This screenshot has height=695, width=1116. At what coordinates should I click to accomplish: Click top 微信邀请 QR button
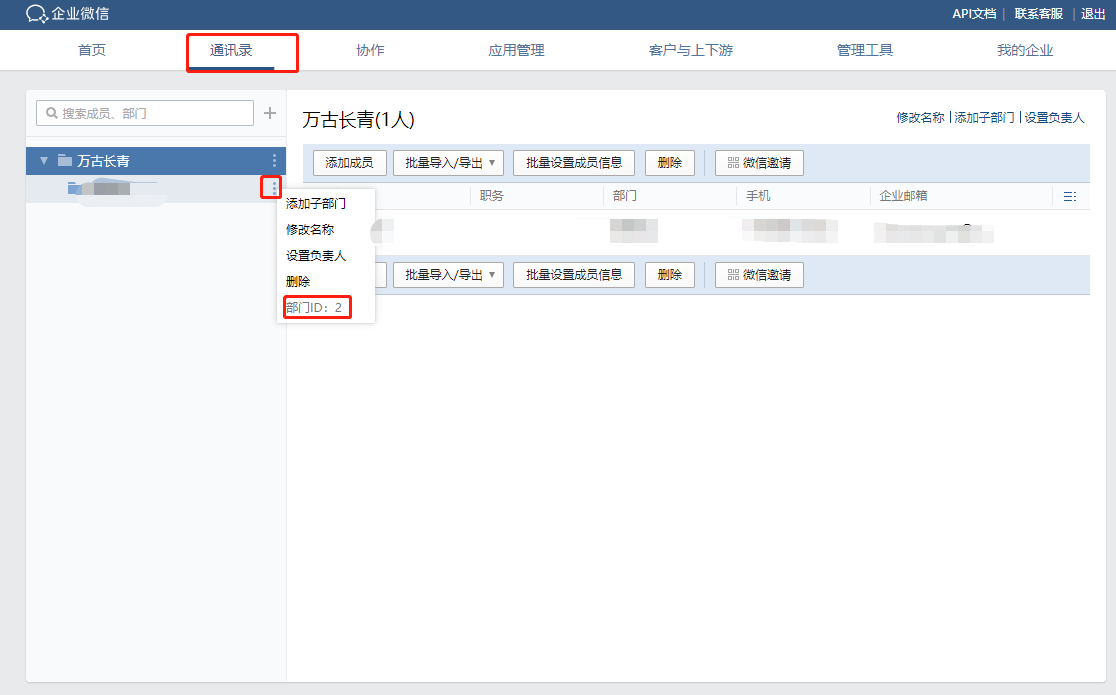click(759, 163)
